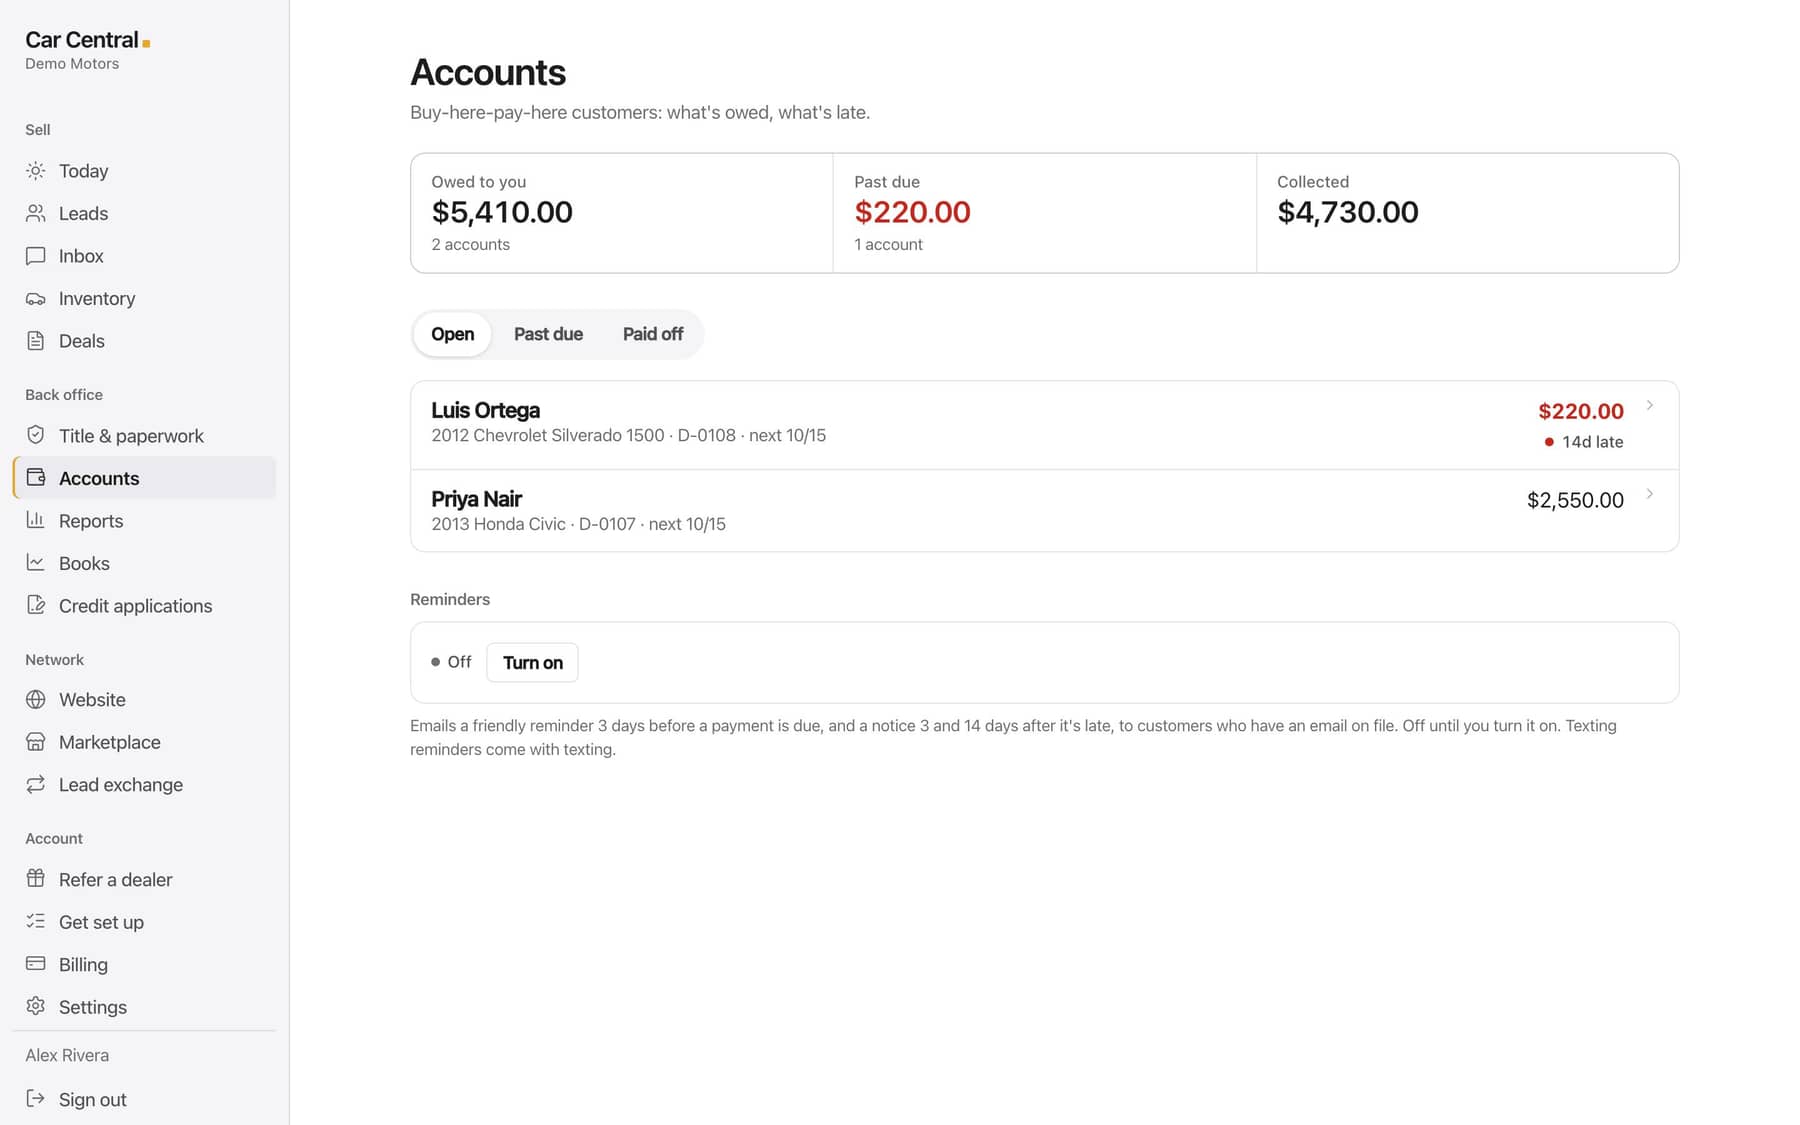This screenshot has height=1125, width=1800.
Task: Click the Sign out arrow icon
Action: click(35, 1098)
